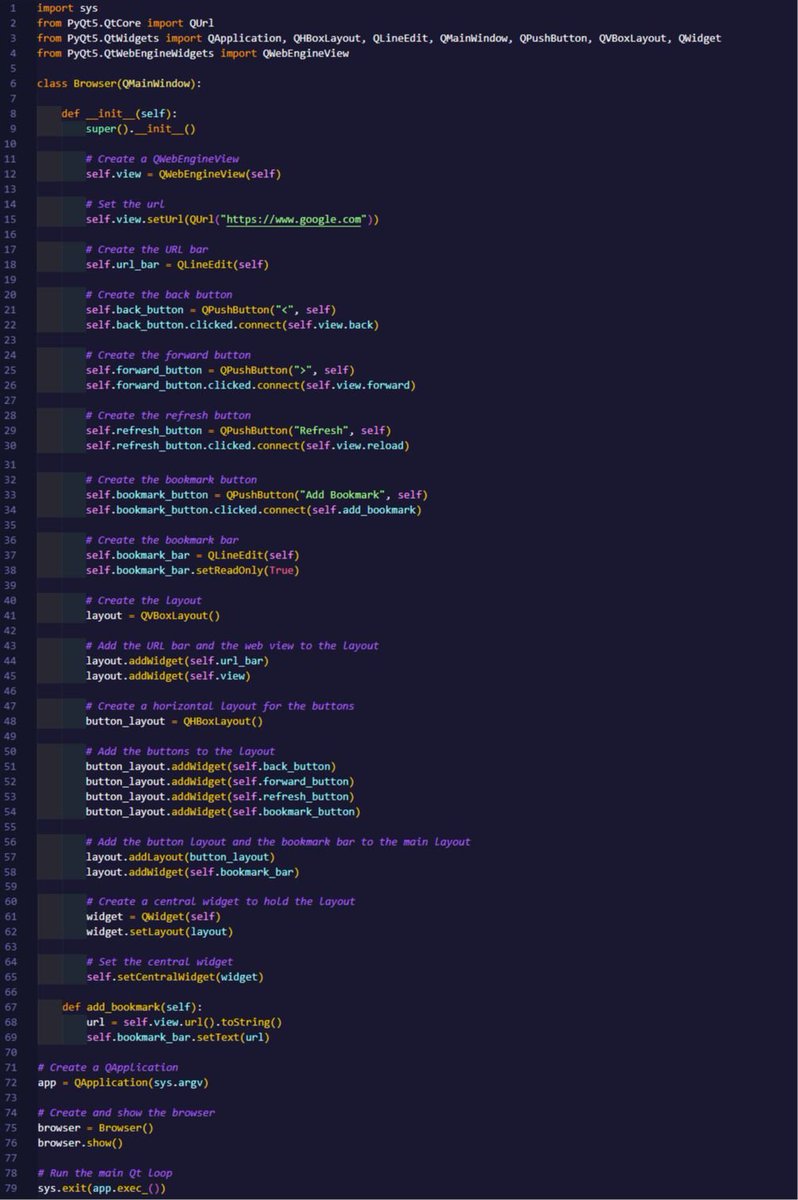Click the comment "# Create the bookmark bar"
Image resolution: width=798 pixels, height=1200 pixels.
(162, 540)
